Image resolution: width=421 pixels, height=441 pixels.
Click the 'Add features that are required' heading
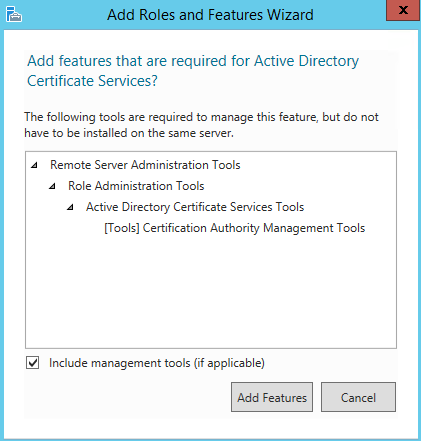point(193,61)
